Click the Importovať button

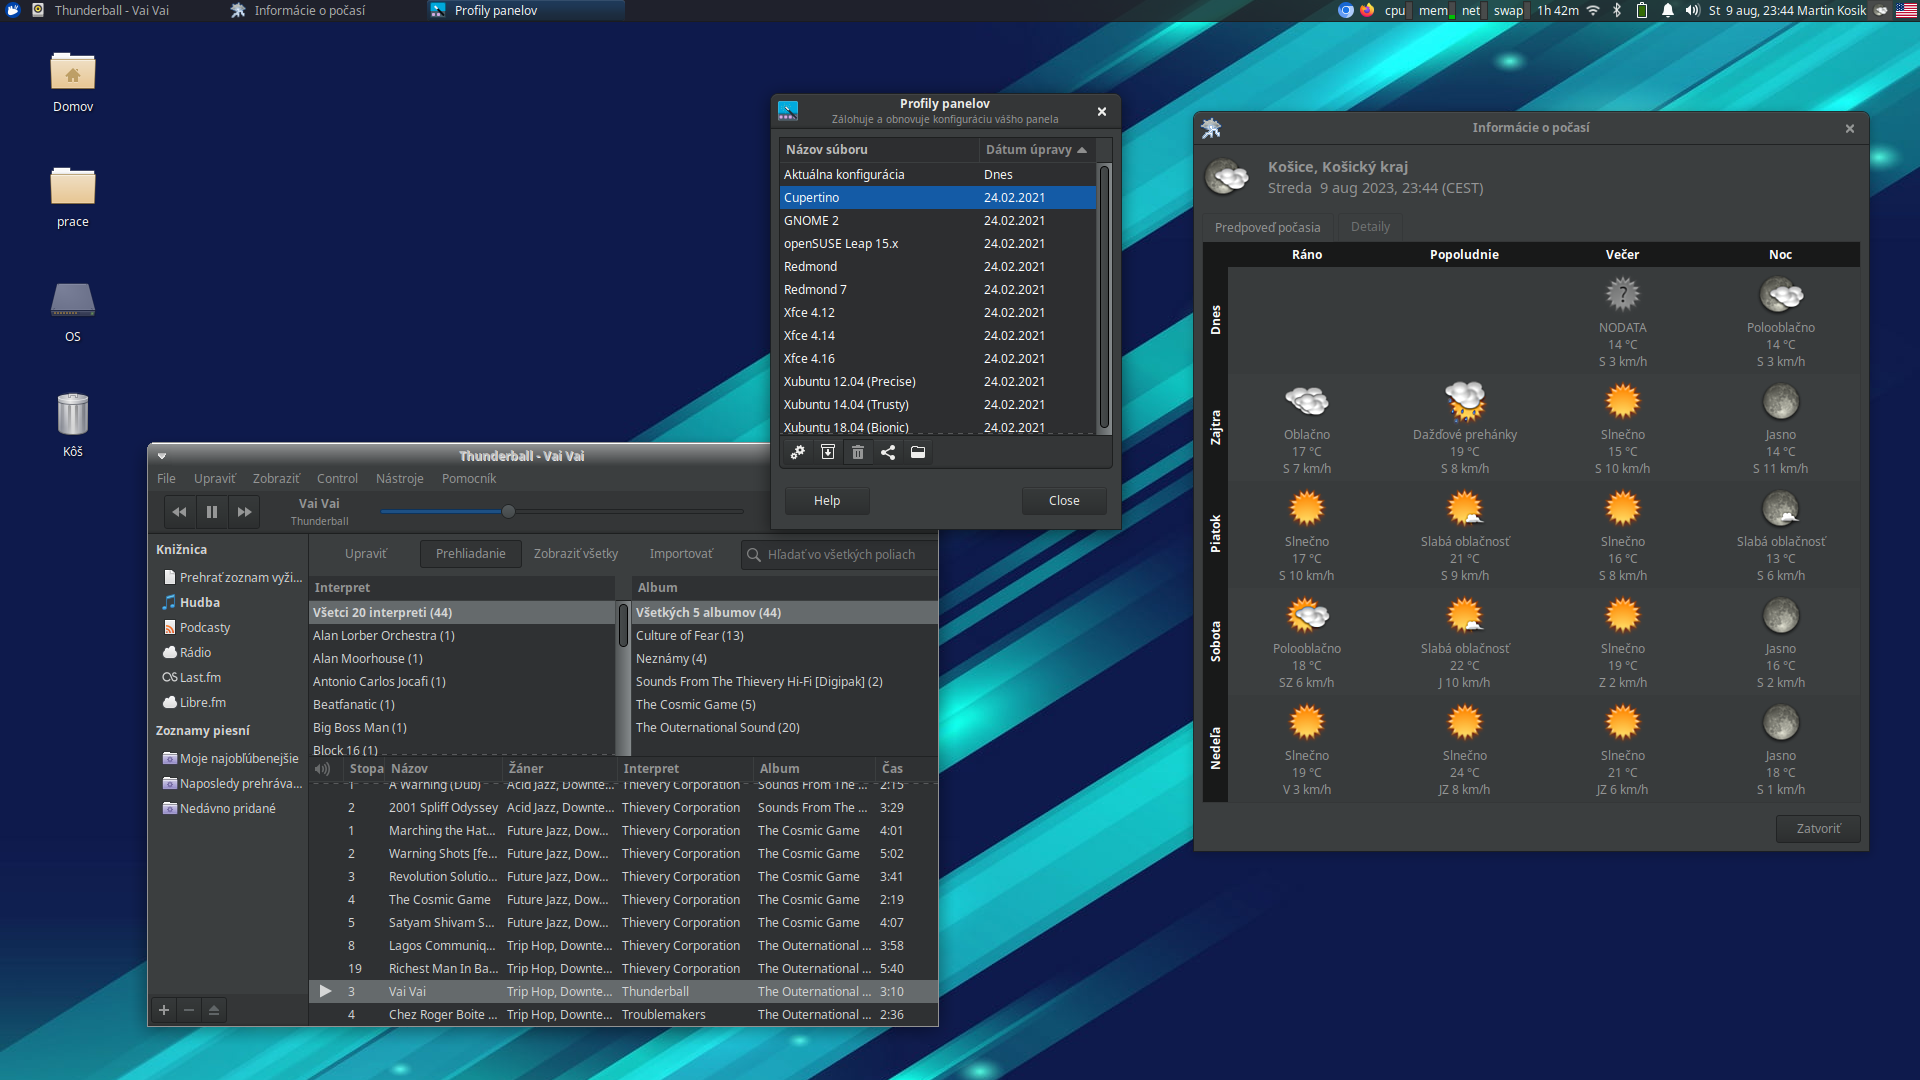pyautogui.click(x=681, y=554)
